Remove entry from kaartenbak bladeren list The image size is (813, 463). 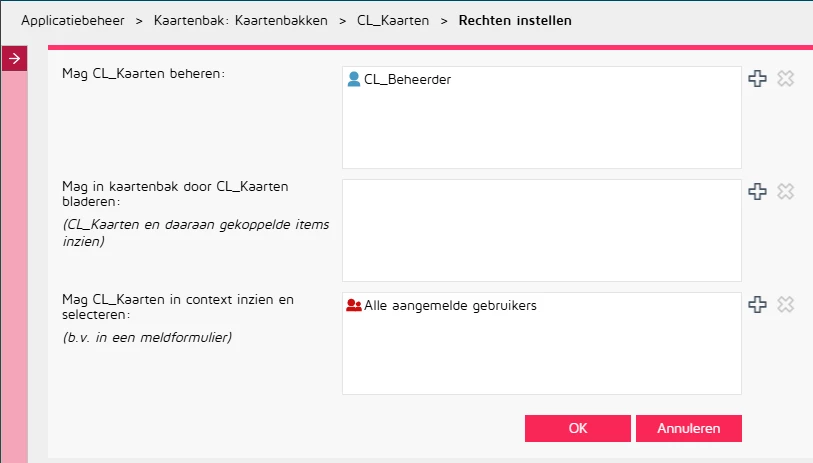[786, 191]
